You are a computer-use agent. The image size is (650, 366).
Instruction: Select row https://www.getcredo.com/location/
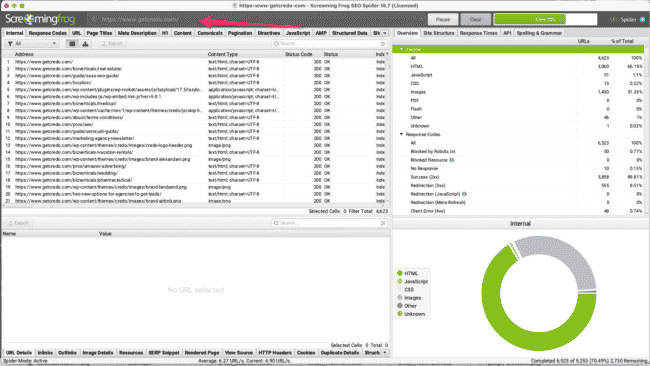pos(194,82)
